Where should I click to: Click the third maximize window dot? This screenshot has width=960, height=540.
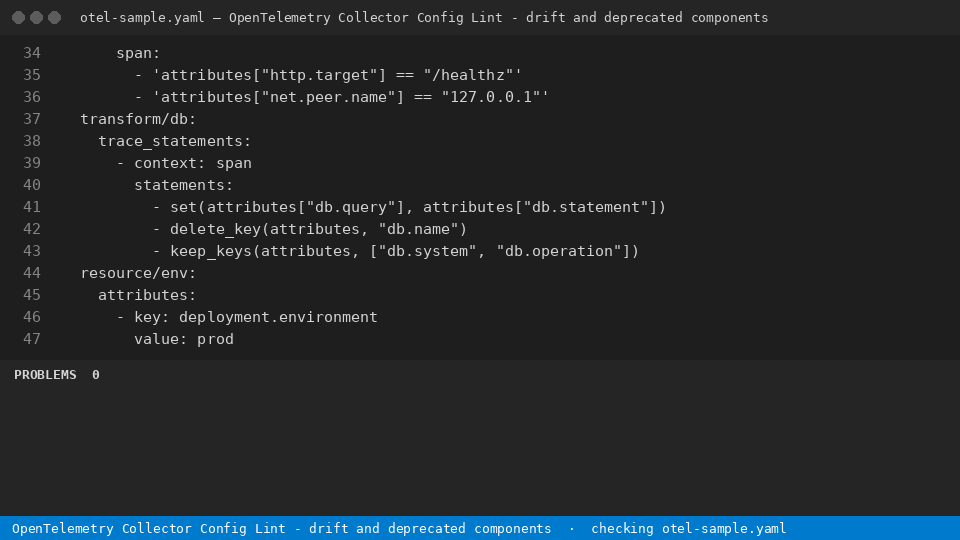pos(54,18)
